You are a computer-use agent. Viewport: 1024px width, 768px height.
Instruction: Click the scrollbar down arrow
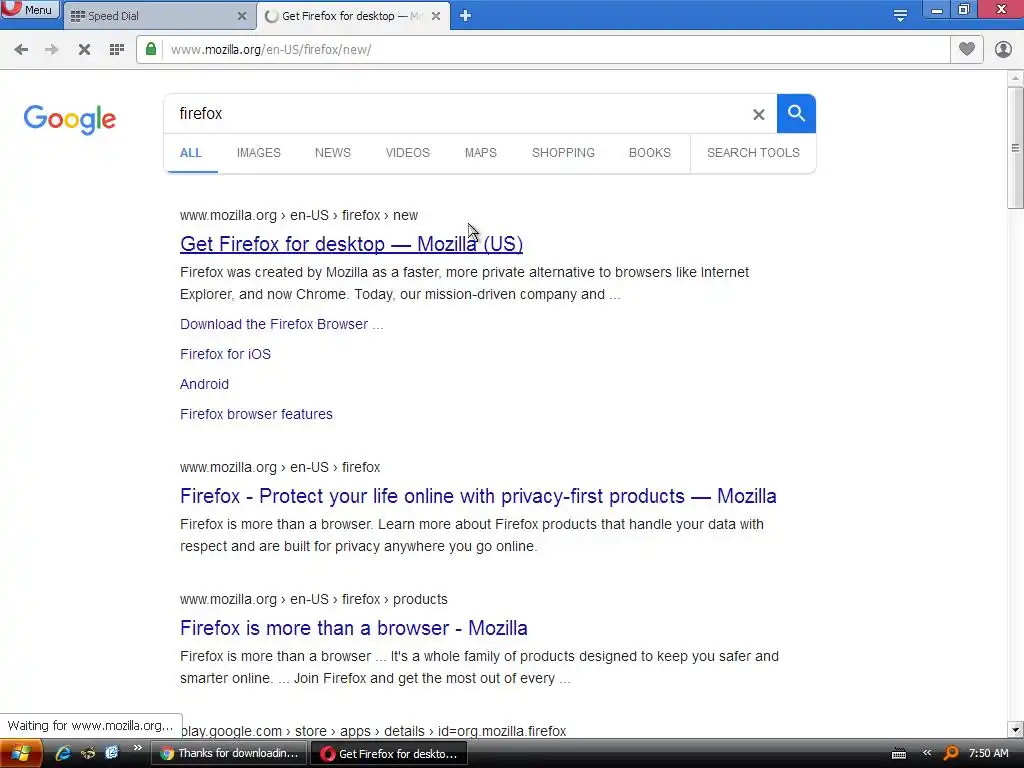click(1015, 729)
